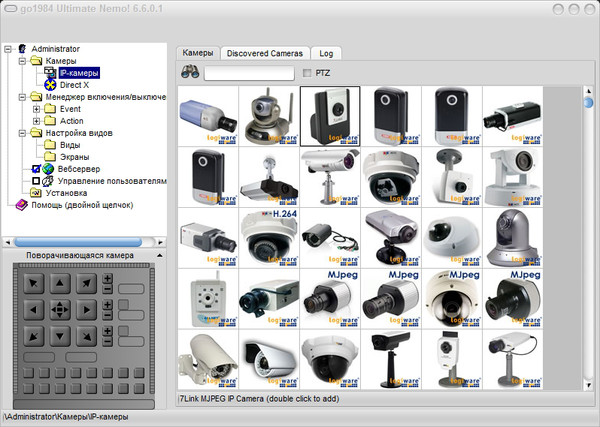Switch to the Discovered Cameras tab
Screen dimensions: 600x427
point(264,52)
